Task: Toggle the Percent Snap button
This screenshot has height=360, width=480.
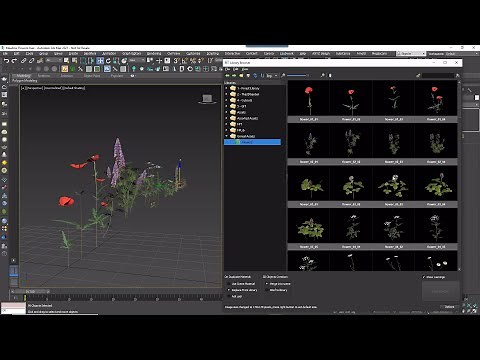Action: [193, 61]
